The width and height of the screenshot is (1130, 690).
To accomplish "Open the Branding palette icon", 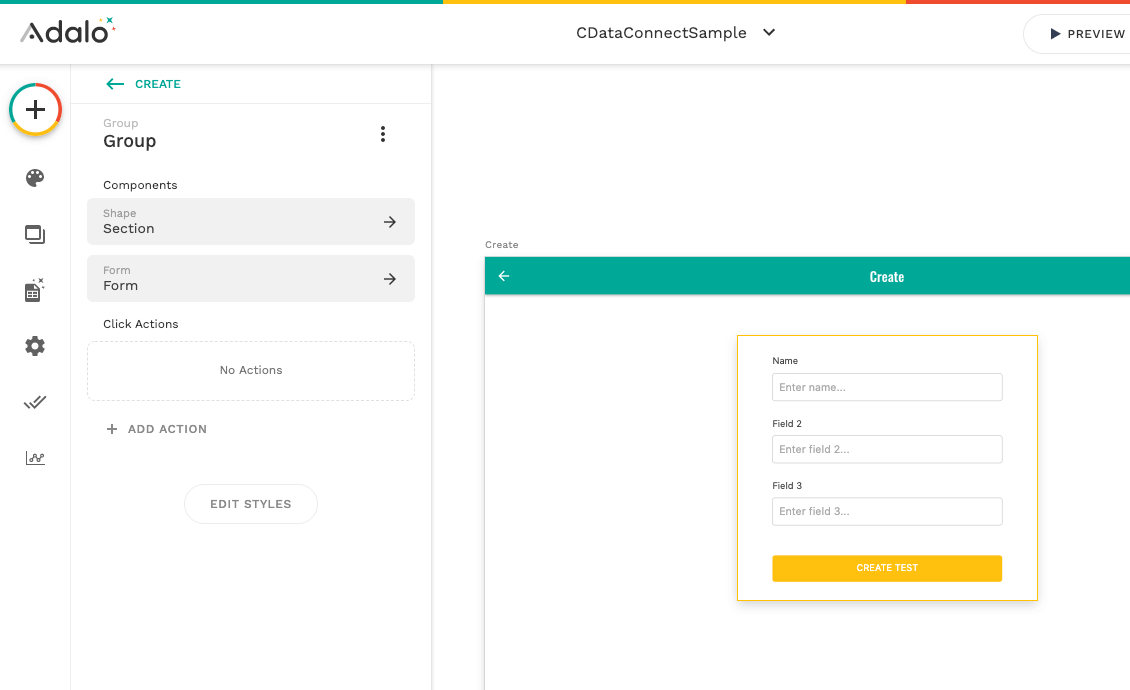I will pos(35,178).
